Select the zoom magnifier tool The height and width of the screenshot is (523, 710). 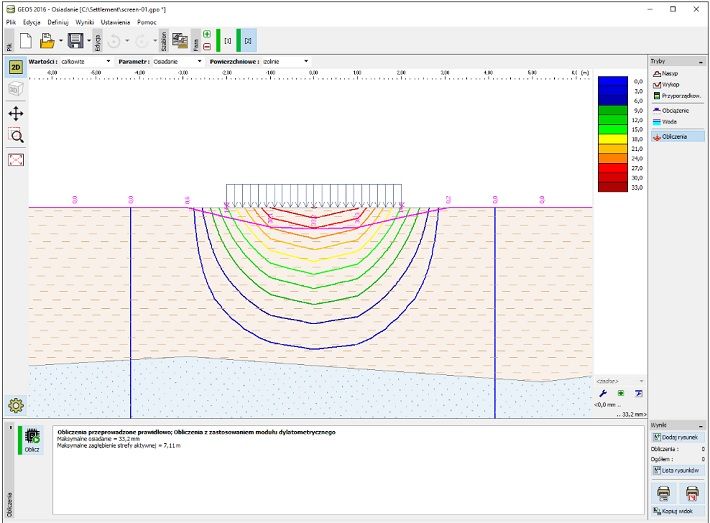(16, 136)
